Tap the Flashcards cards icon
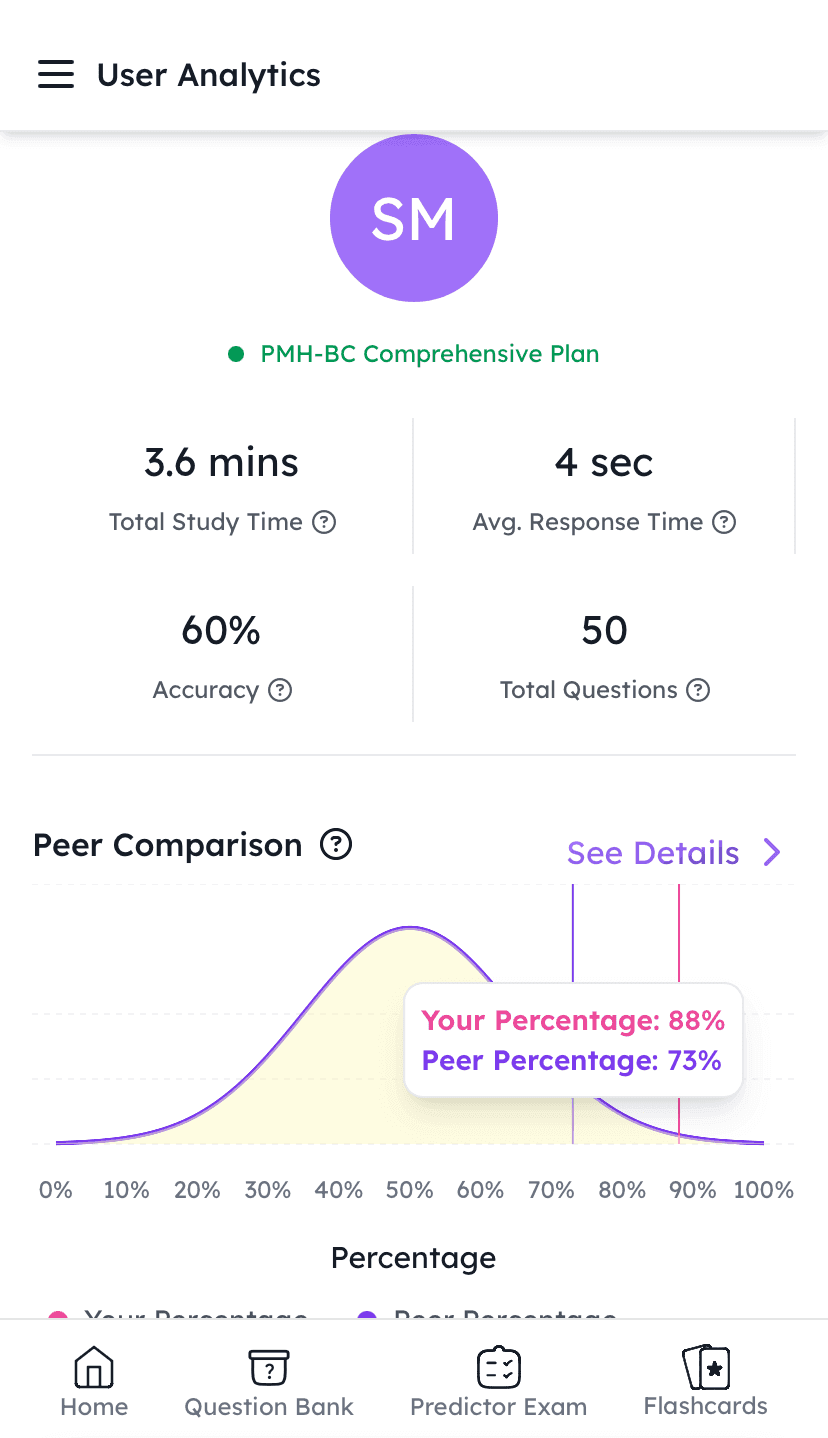This screenshot has width=828, height=1438. (706, 1366)
